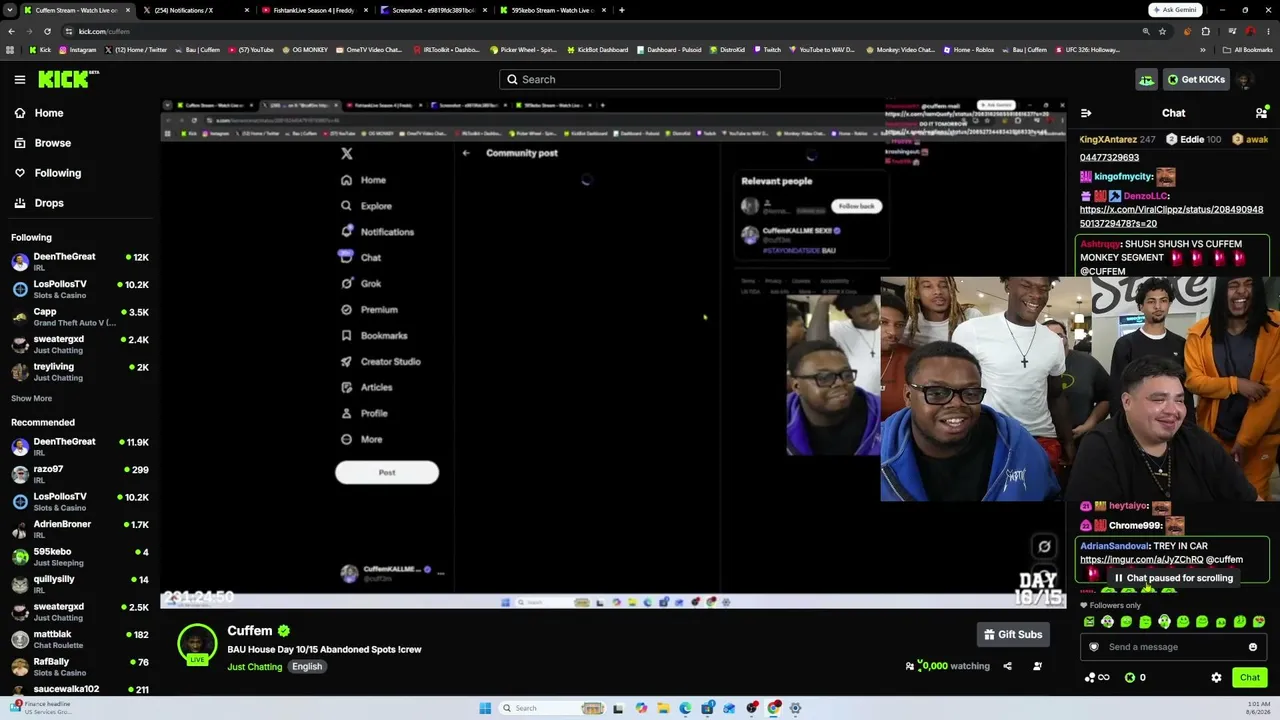1280x720 pixels.
Task: Open the emoji picker in message box
Action: click(1253, 647)
